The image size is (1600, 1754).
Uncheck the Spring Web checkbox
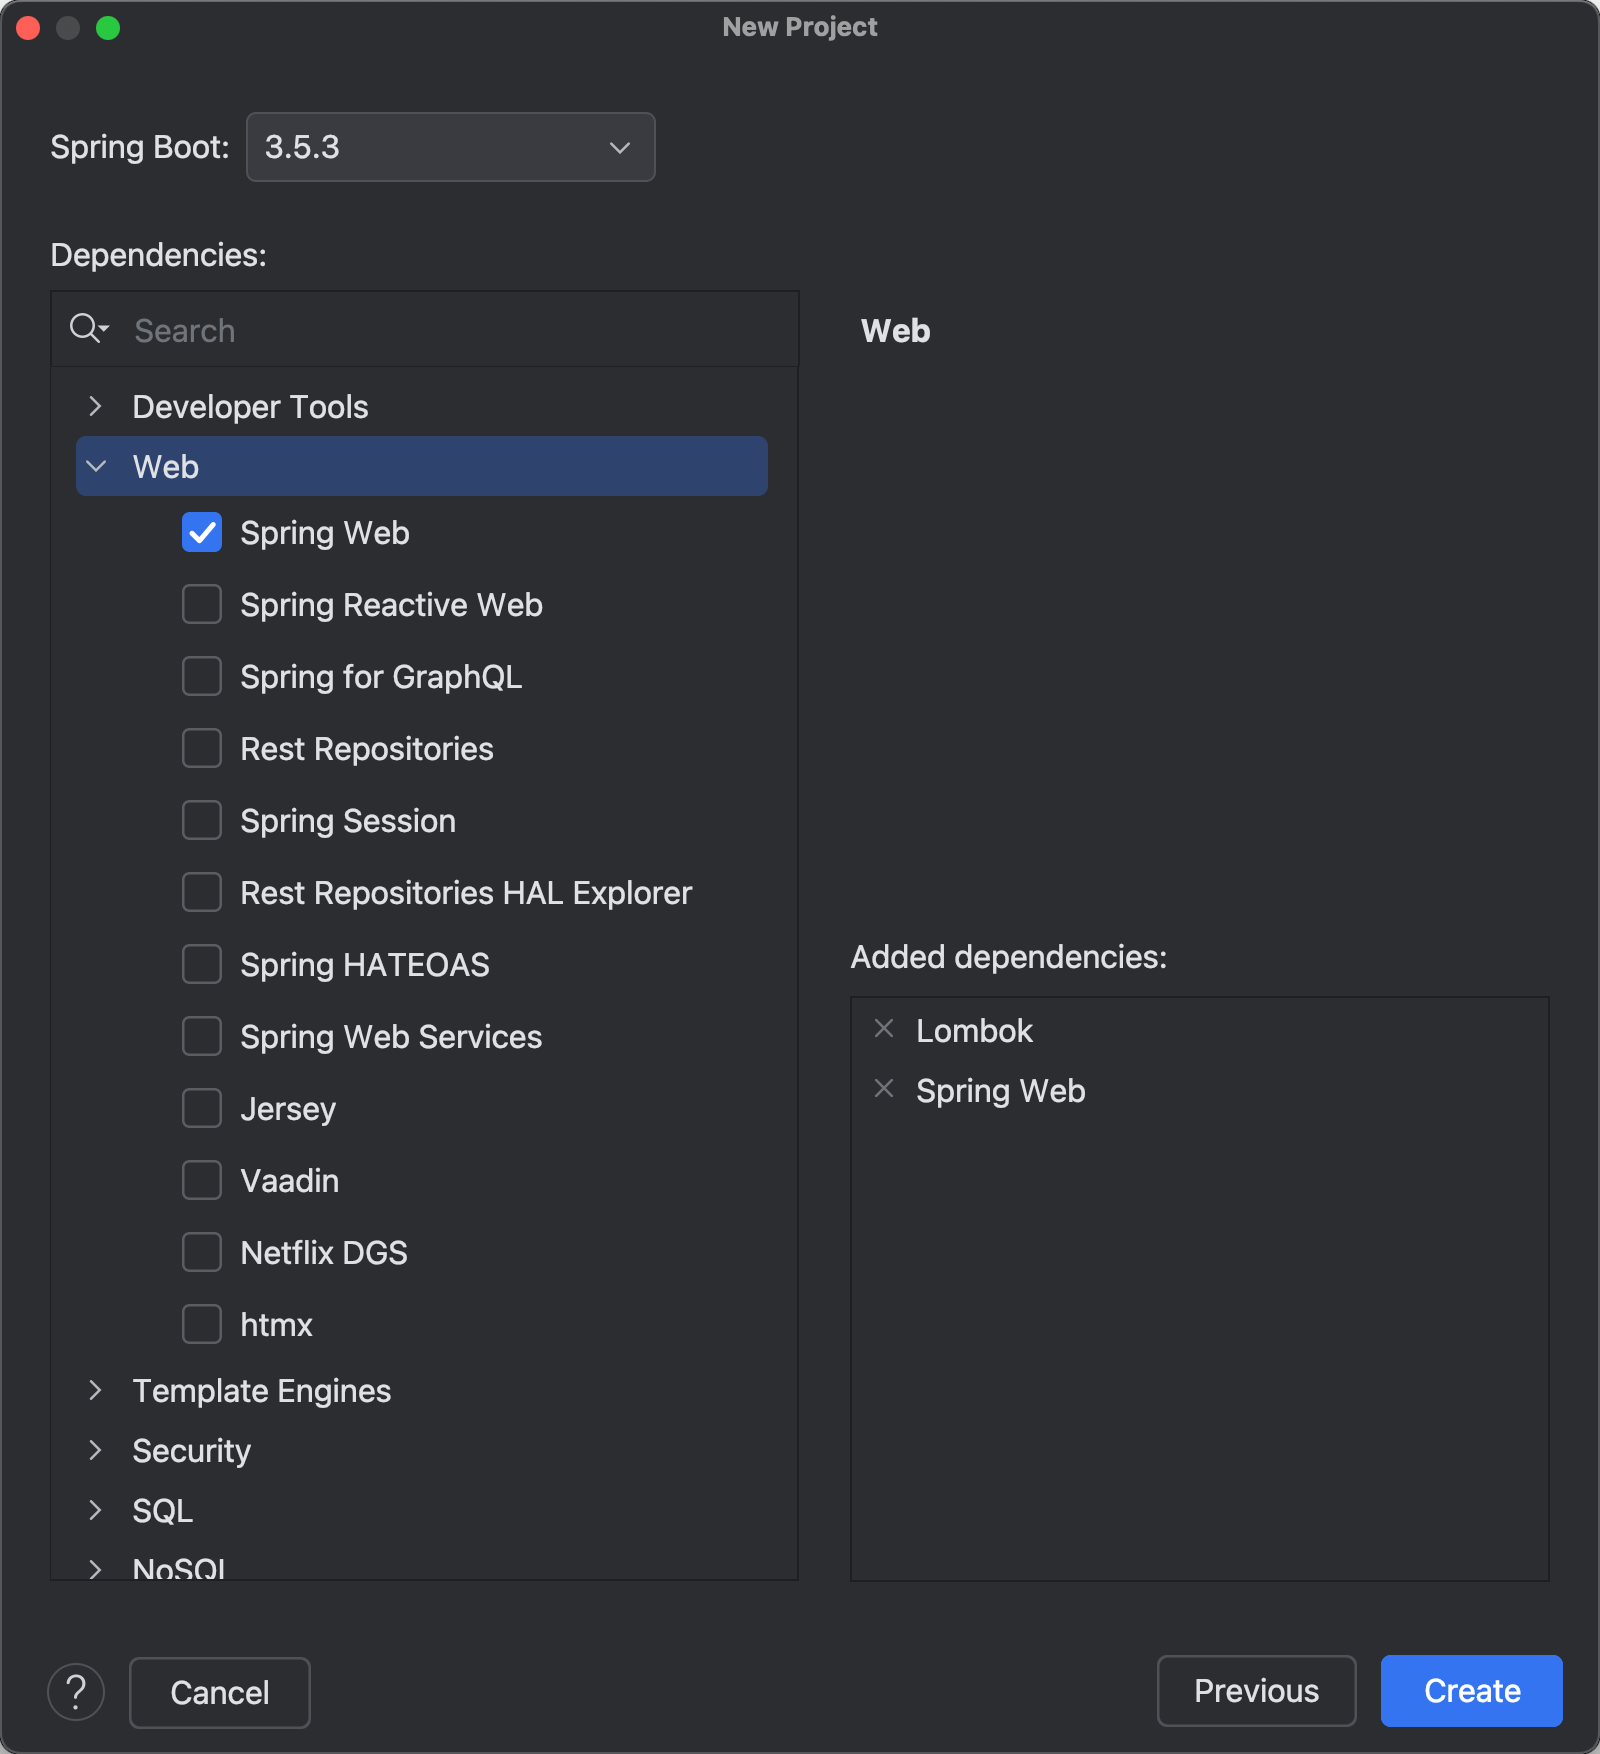[202, 533]
